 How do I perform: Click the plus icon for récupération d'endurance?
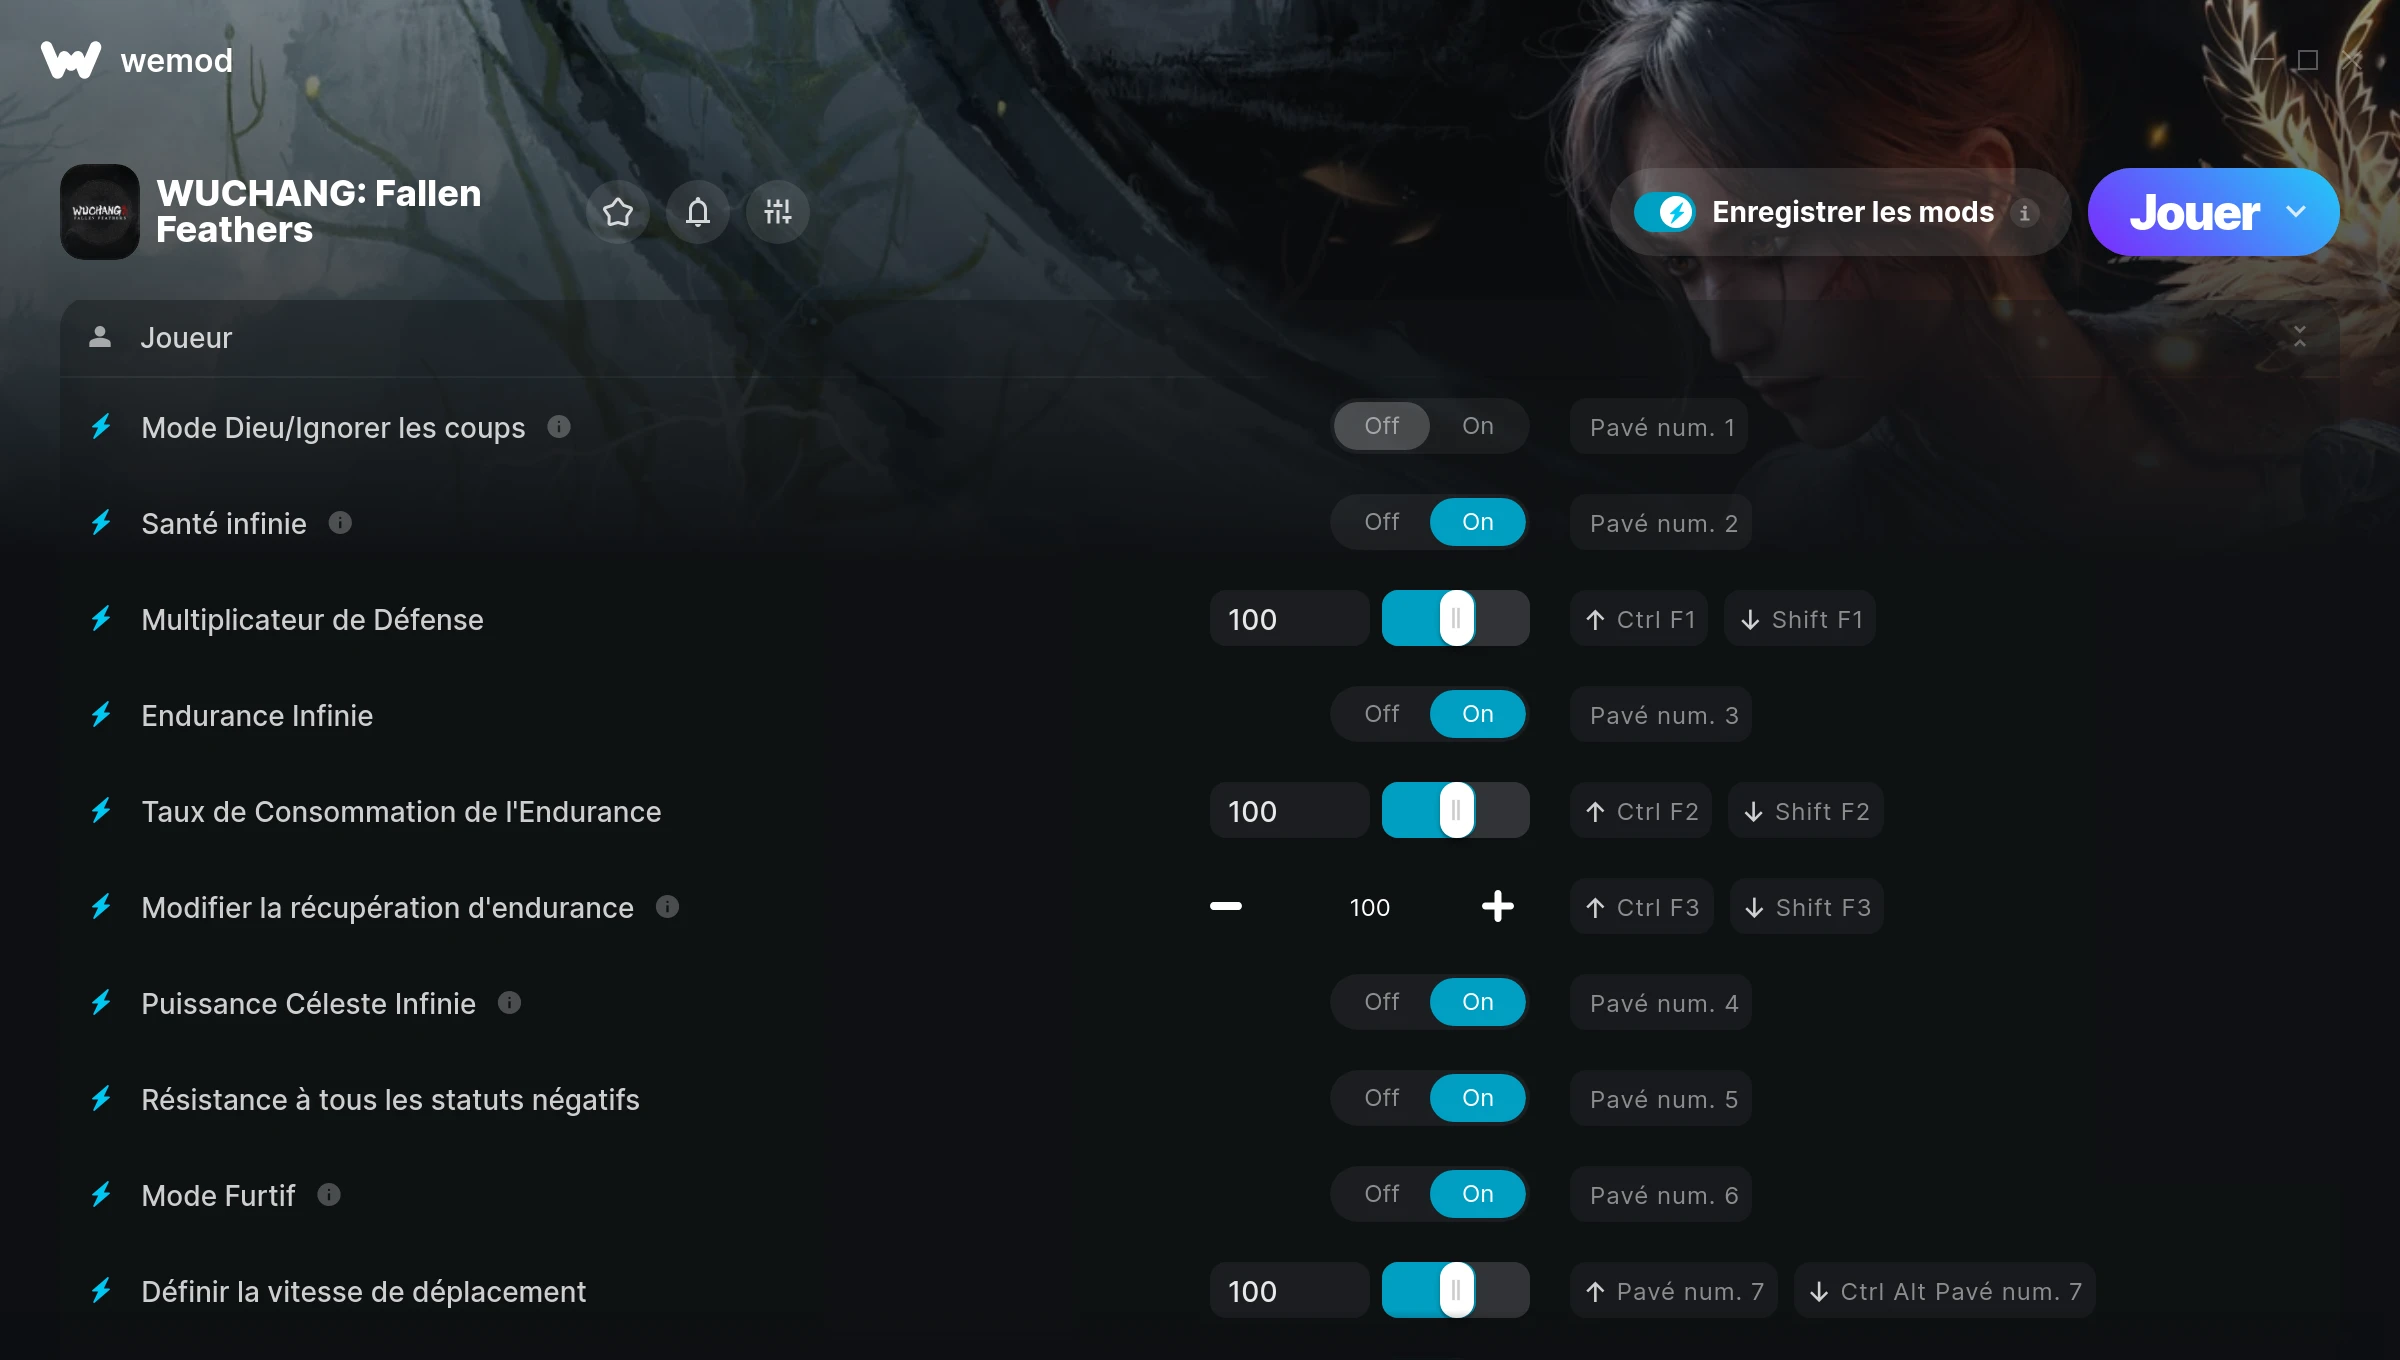point(1497,907)
